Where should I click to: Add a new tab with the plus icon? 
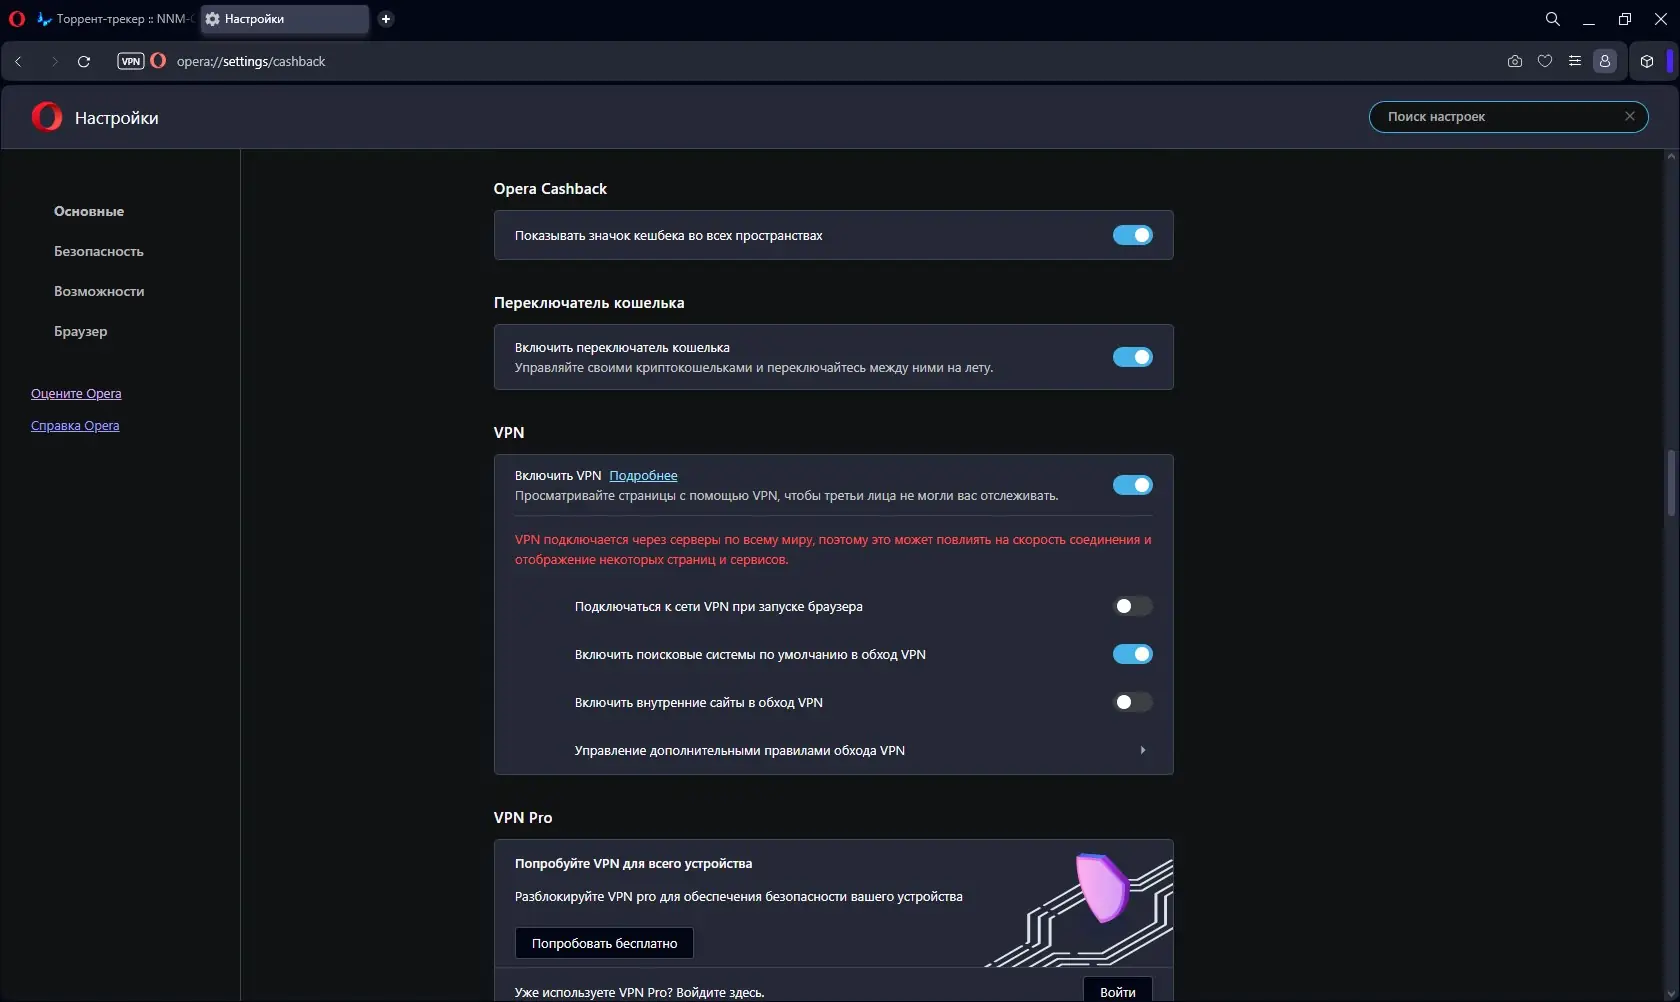[386, 19]
